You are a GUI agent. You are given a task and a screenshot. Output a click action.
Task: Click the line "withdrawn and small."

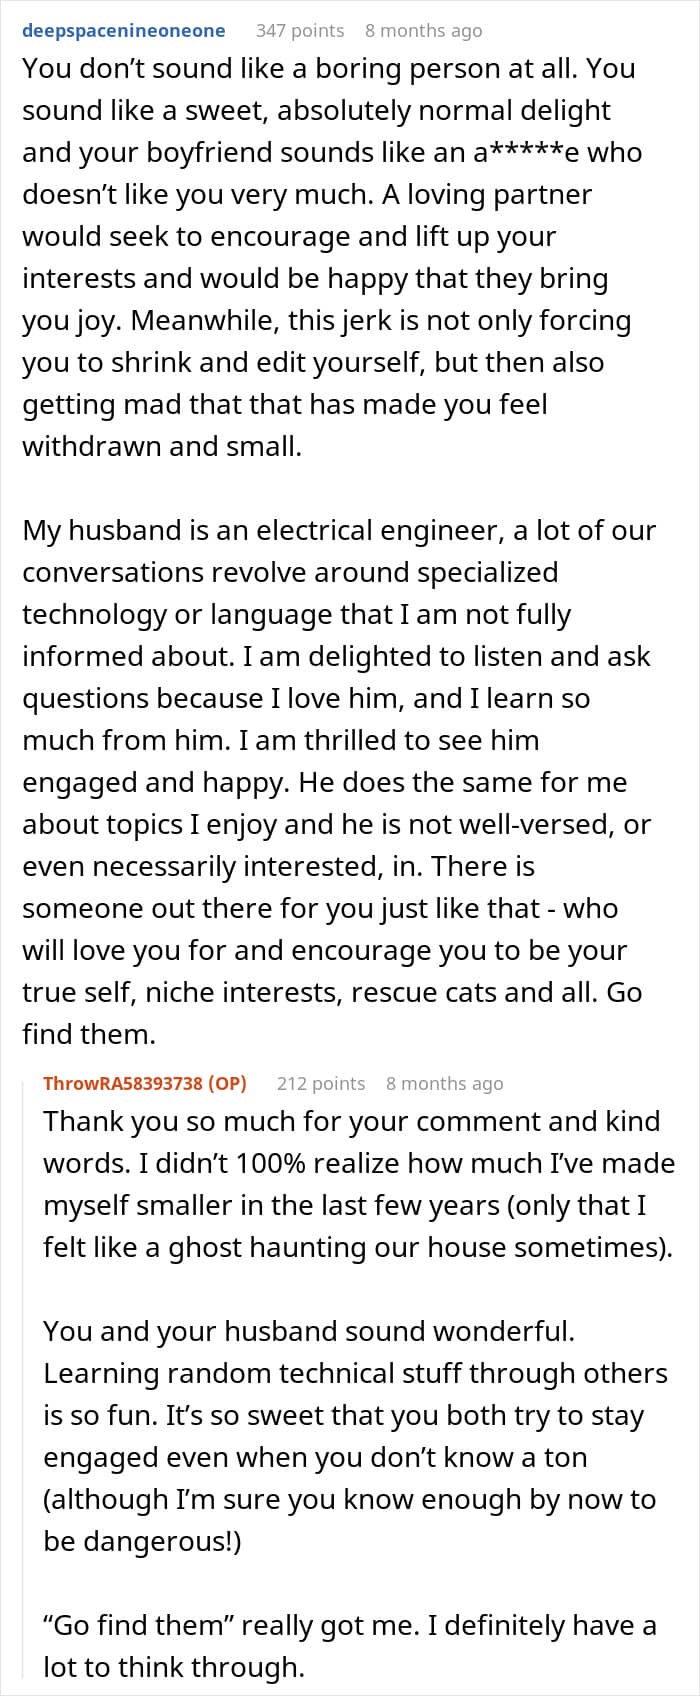pyautogui.click(x=162, y=446)
